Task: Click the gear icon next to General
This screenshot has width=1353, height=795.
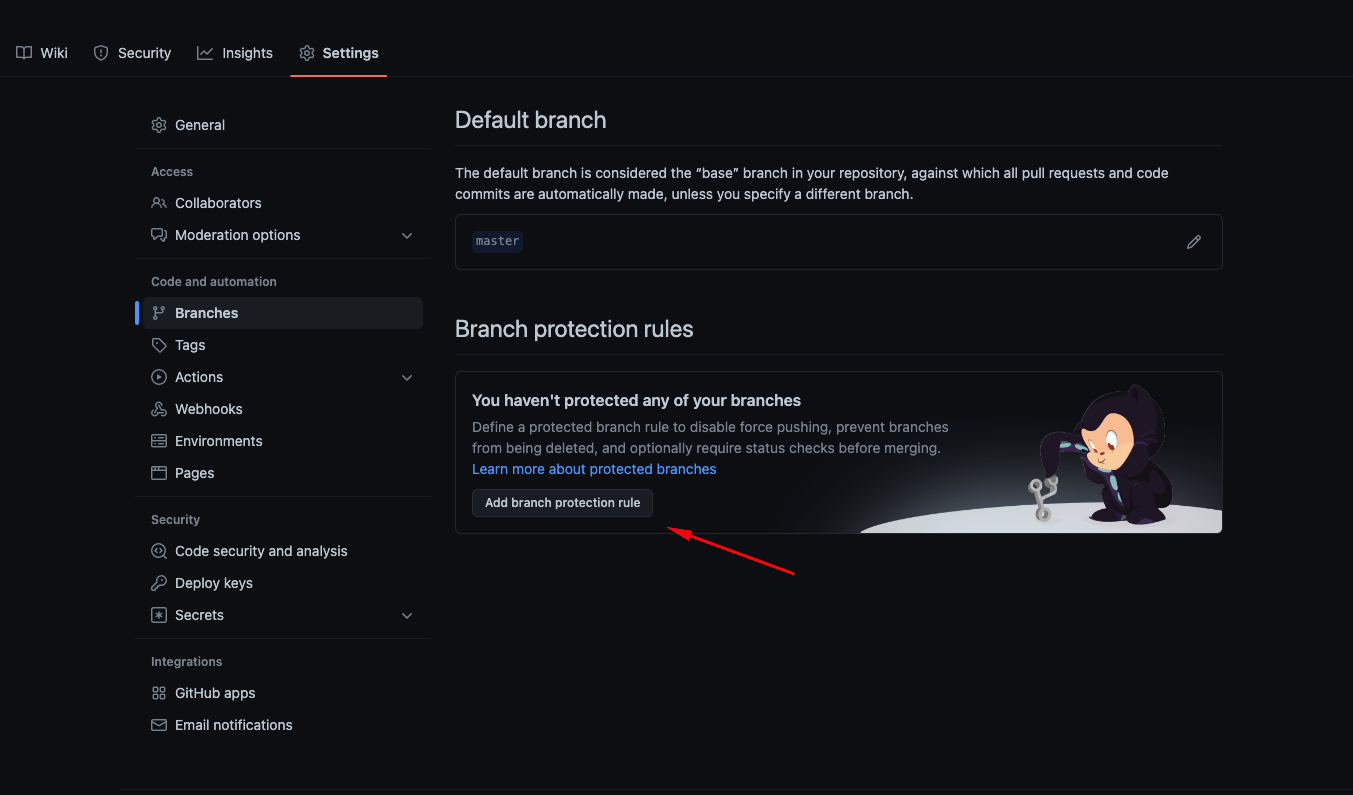Action: coord(159,125)
